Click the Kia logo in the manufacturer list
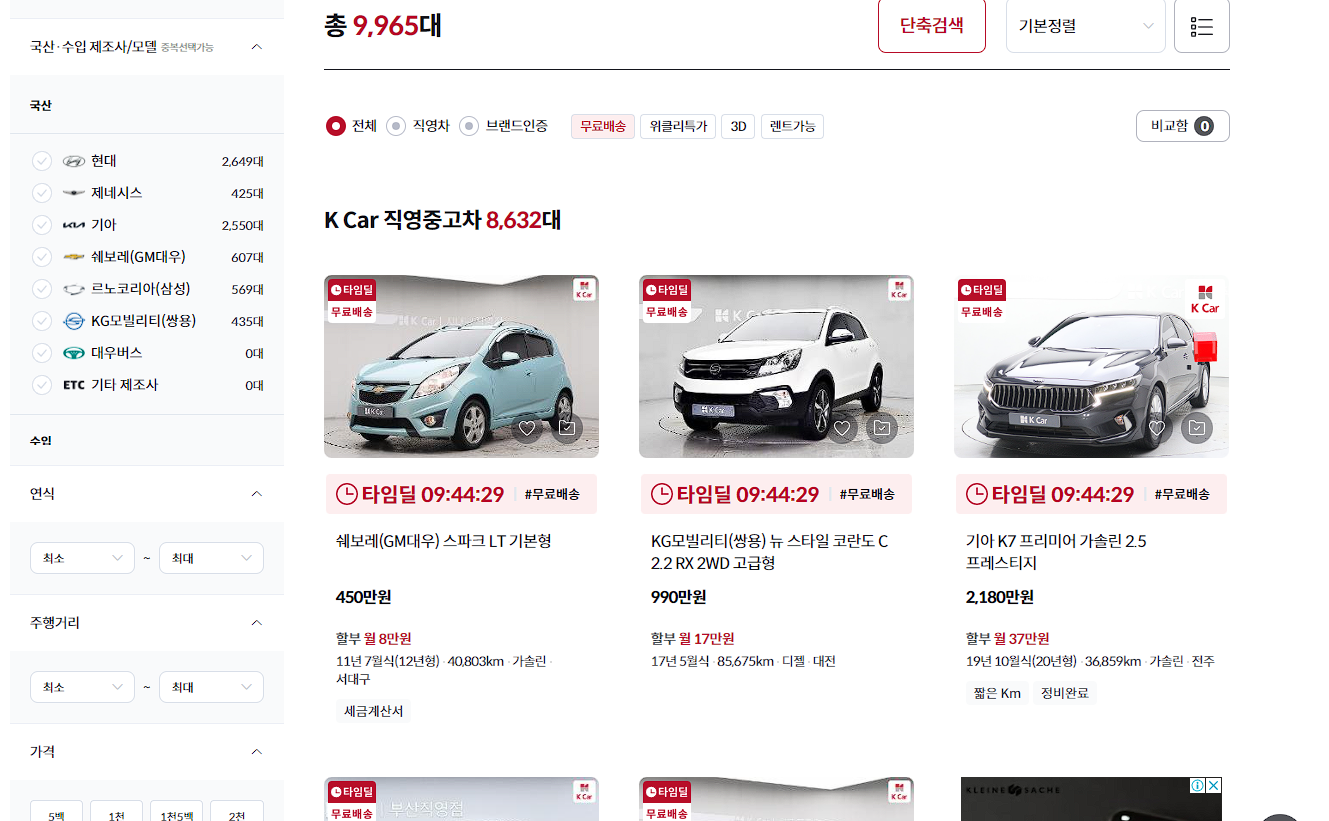Viewport: 1329px width, 821px height. click(x=74, y=224)
